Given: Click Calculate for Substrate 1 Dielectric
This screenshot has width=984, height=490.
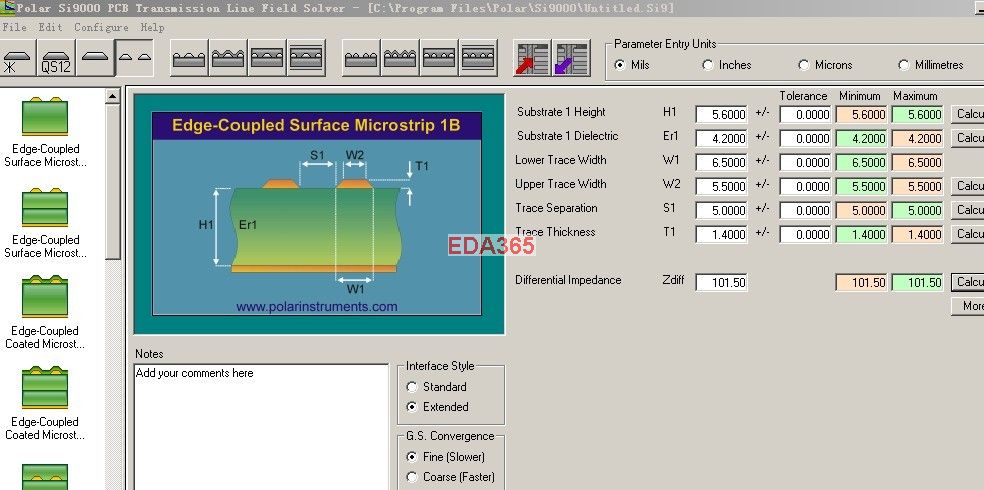Looking at the screenshot, I should [x=968, y=138].
